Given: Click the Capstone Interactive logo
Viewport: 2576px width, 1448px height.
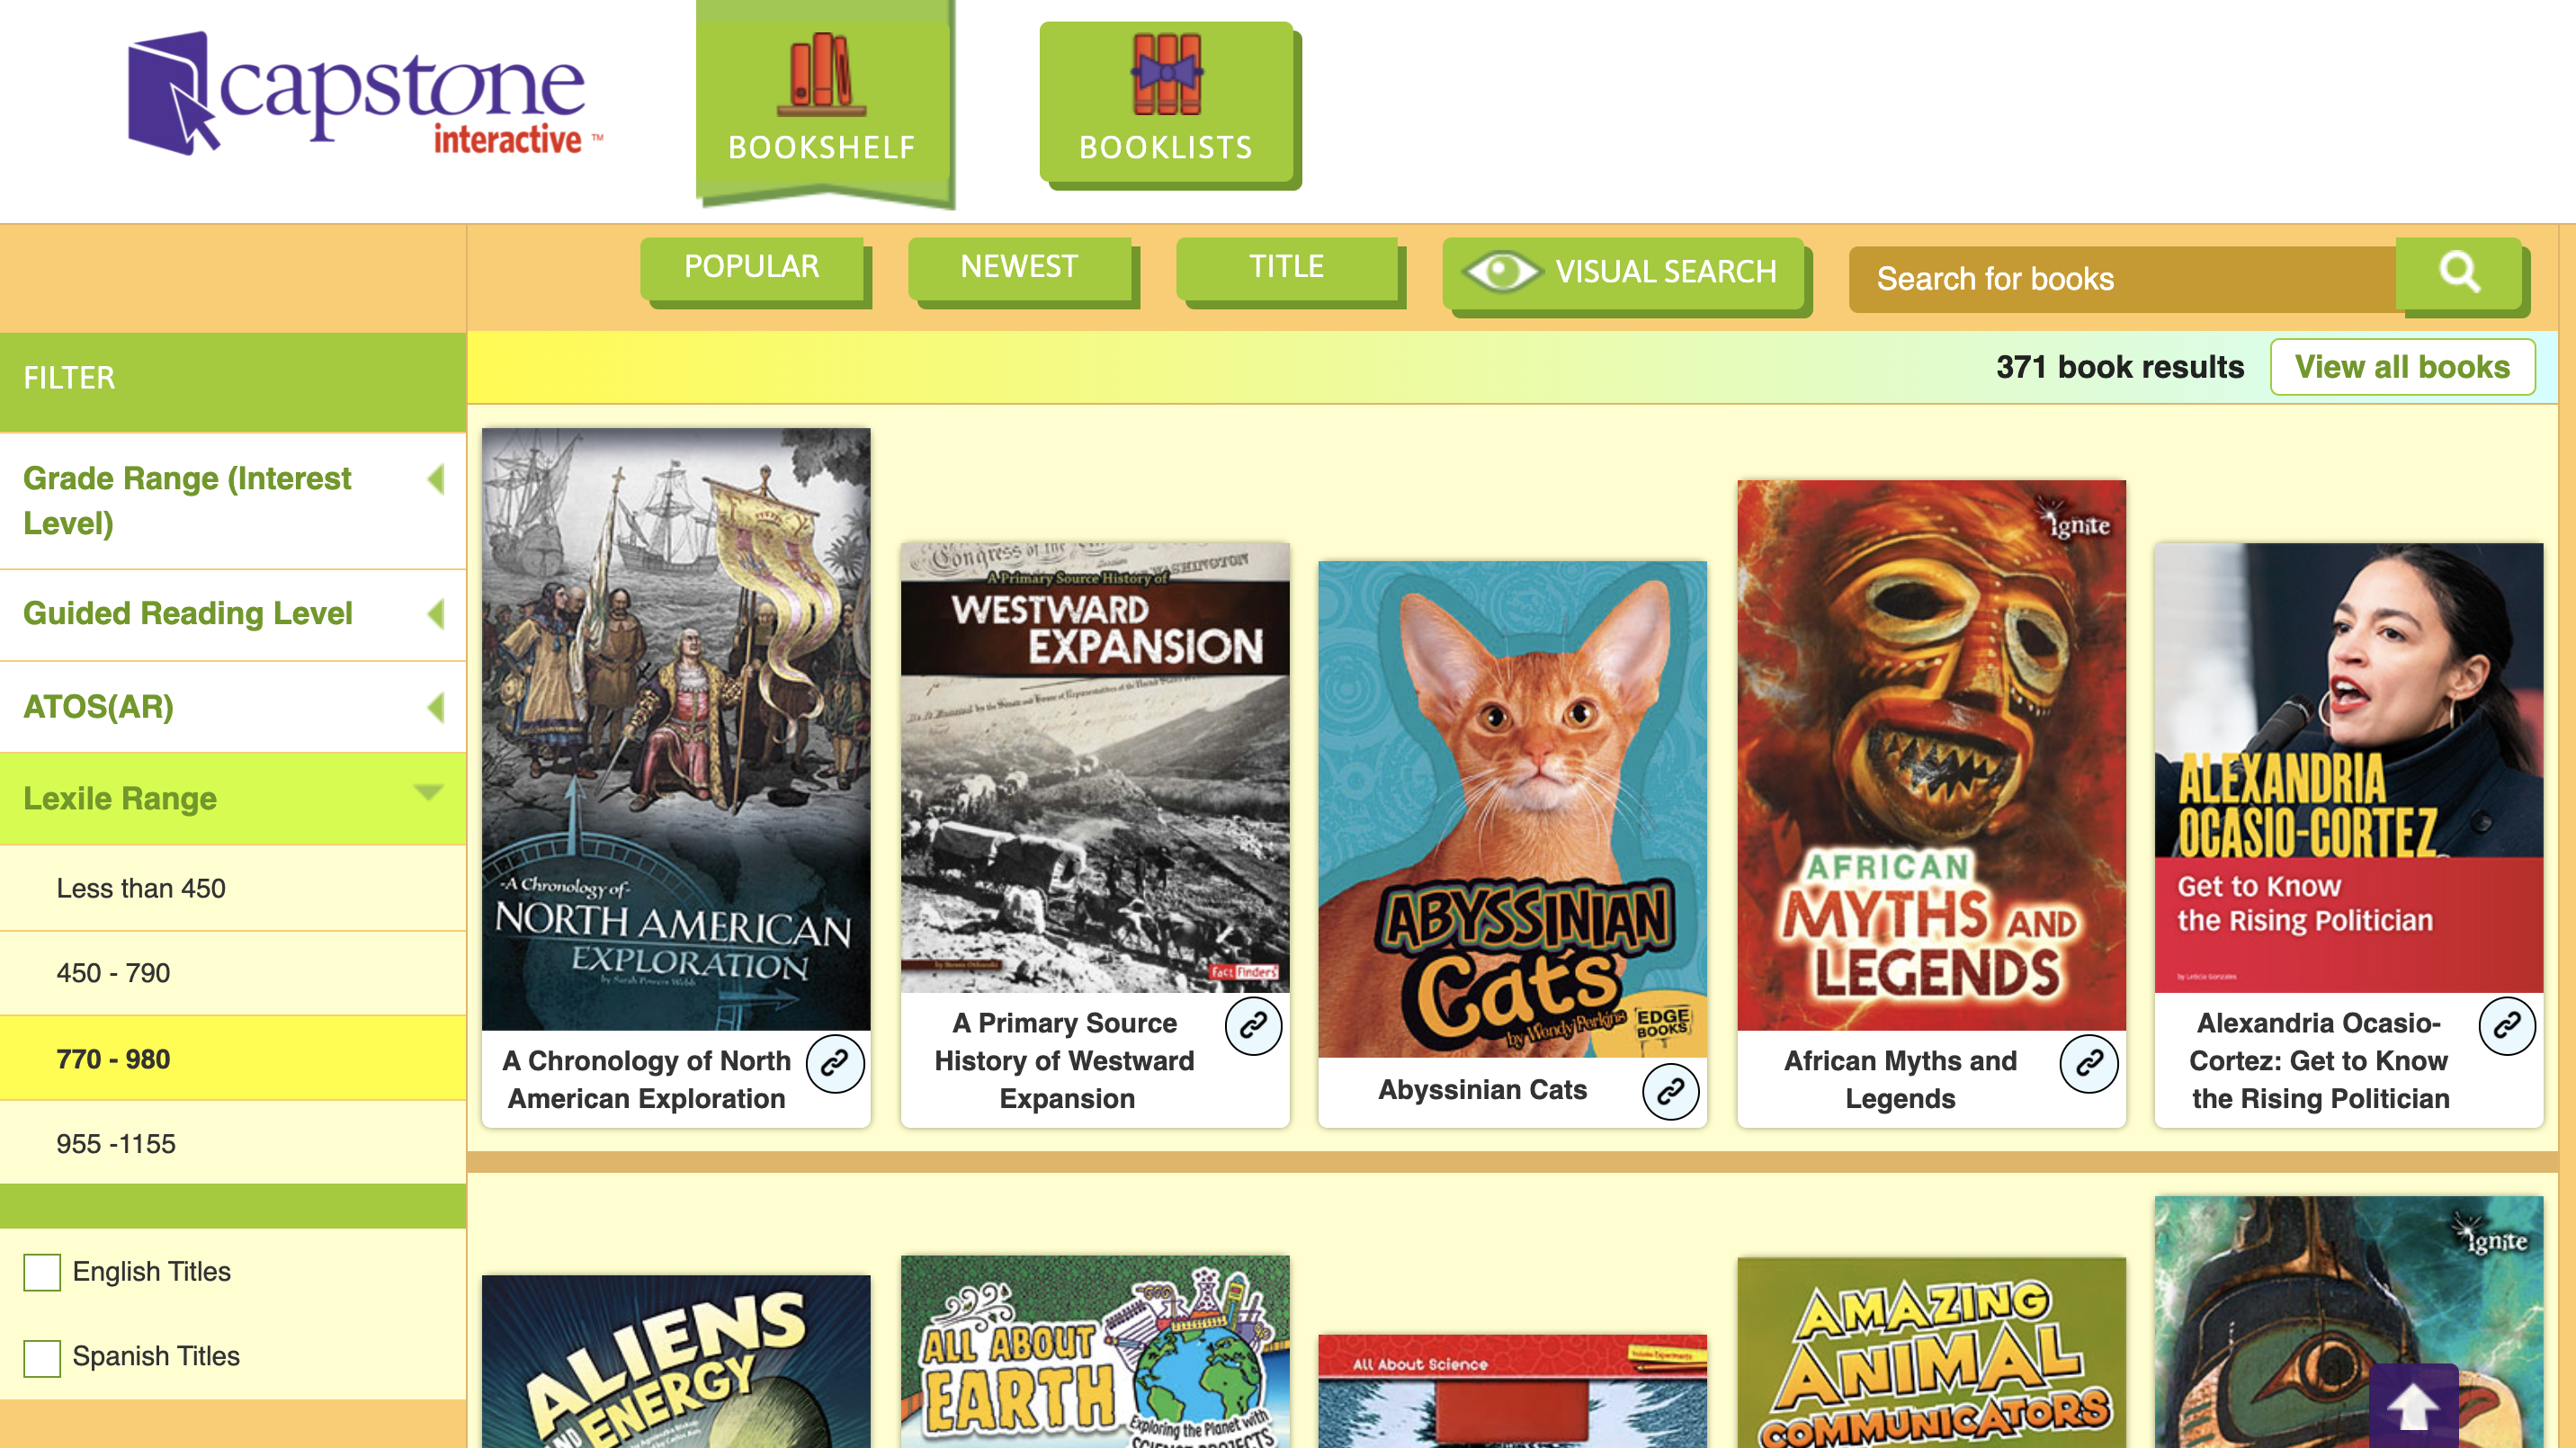Looking at the screenshot, I should (x=365, y=95).
